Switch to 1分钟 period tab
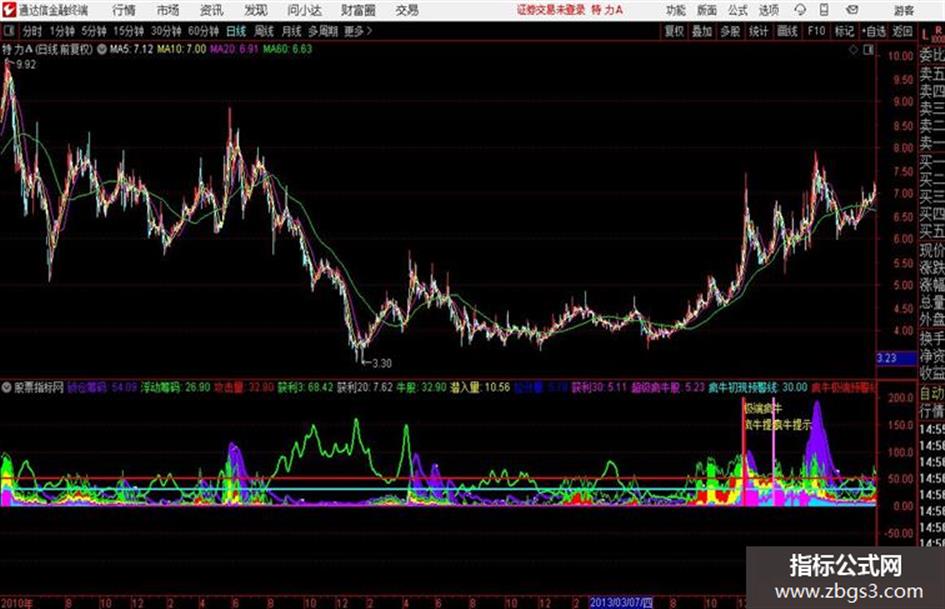The height and width of the screenshot is (609, 945). click(61, 31)
